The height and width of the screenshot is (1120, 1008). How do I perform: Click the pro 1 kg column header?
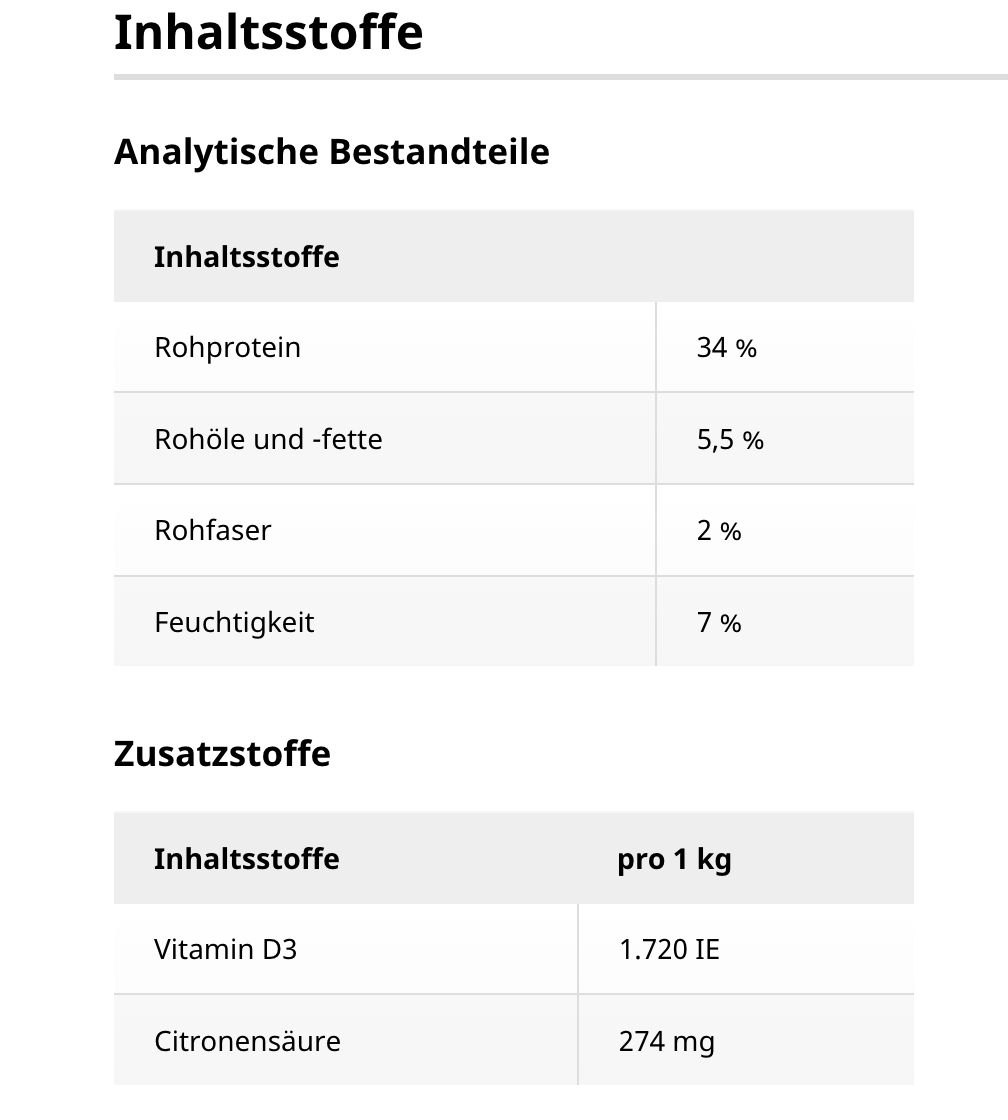pos(674,859)
